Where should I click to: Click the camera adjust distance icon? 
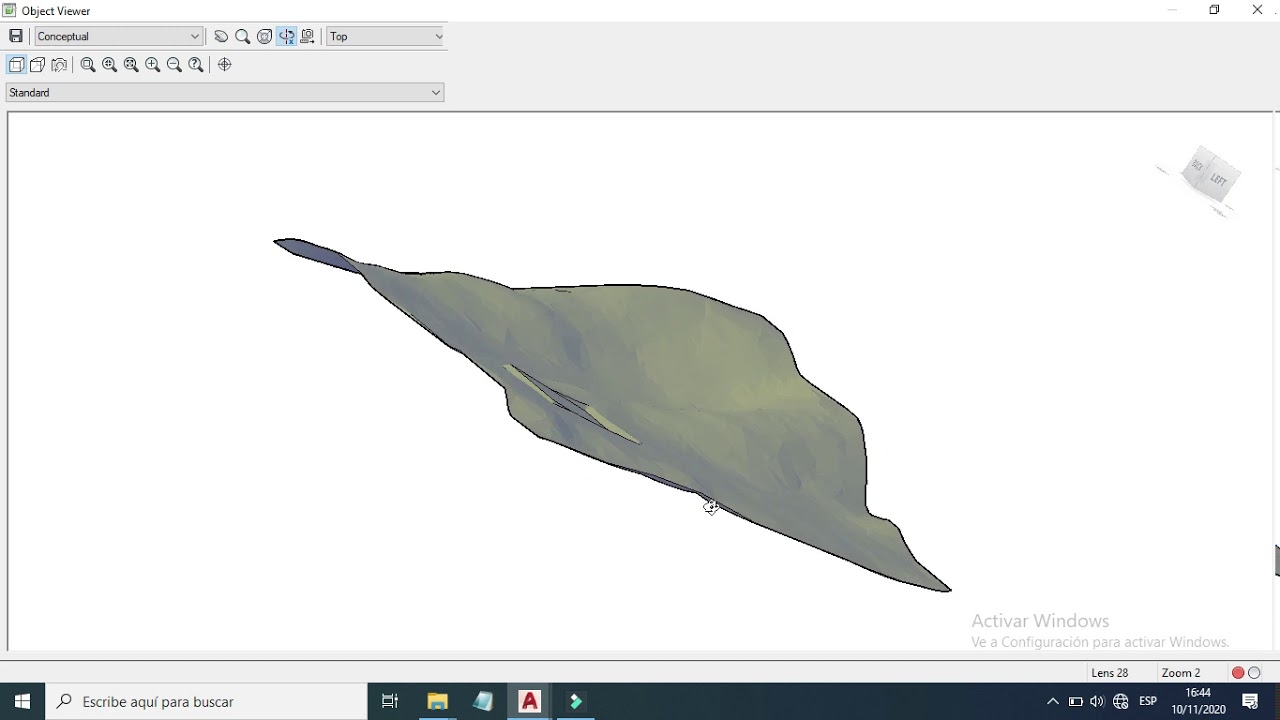pyautogui.click(x=308, y=36)
